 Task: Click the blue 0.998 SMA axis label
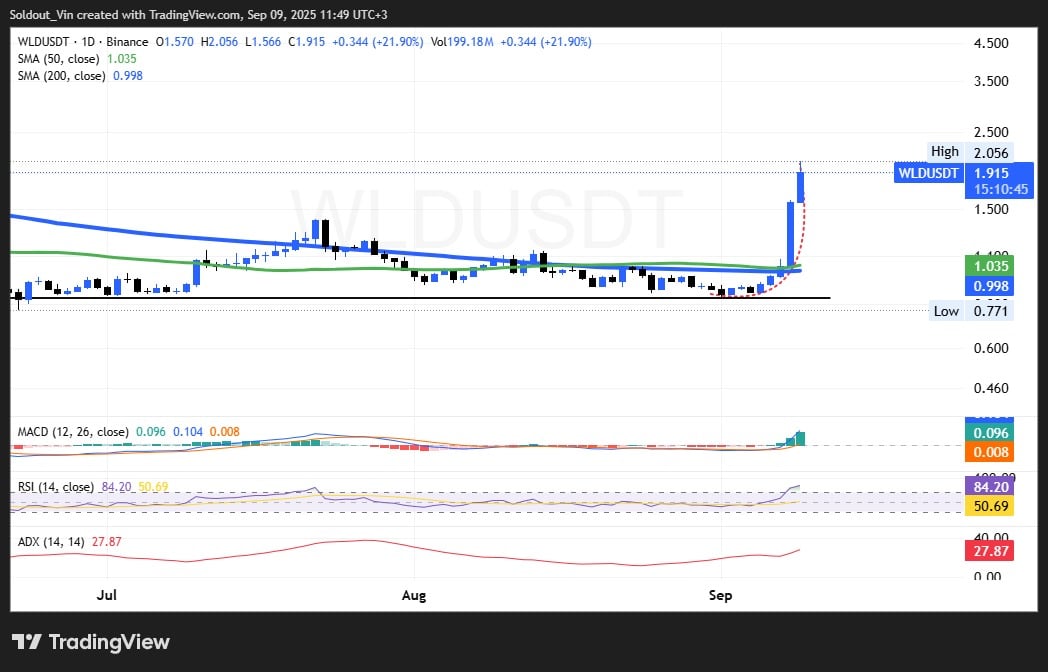pos(989,286)
